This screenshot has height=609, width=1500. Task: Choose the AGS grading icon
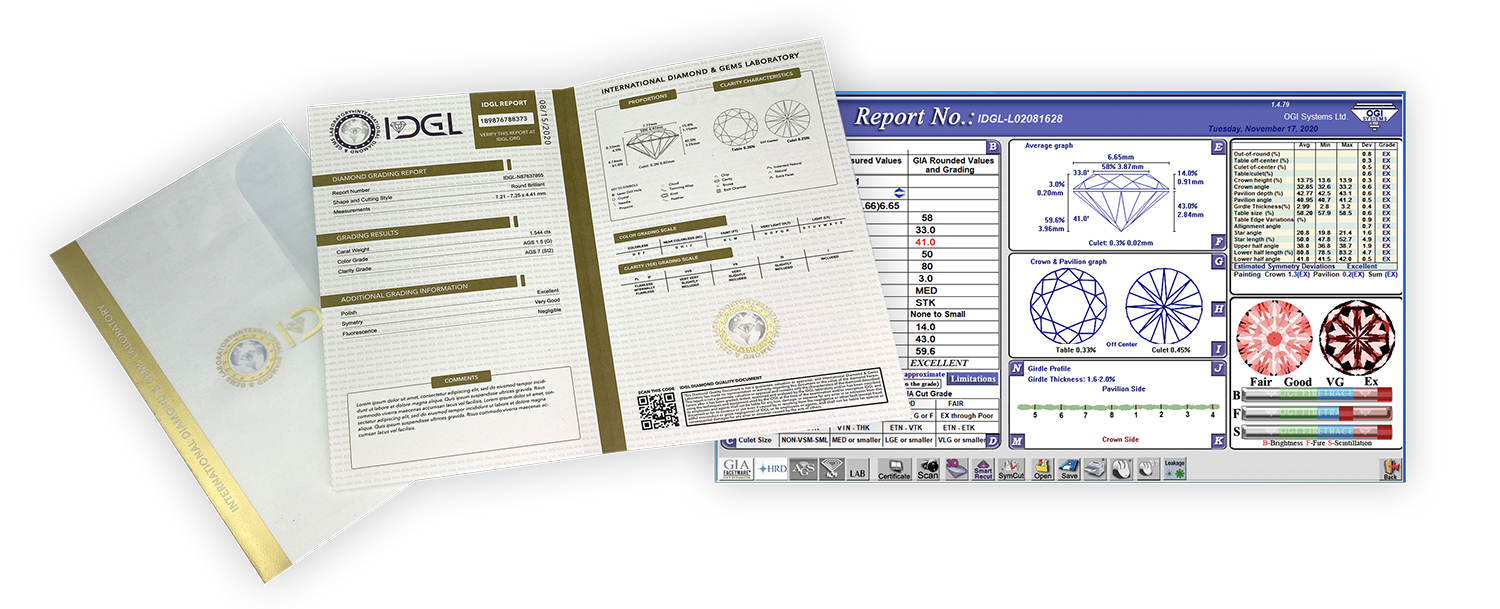pos(802,469)
